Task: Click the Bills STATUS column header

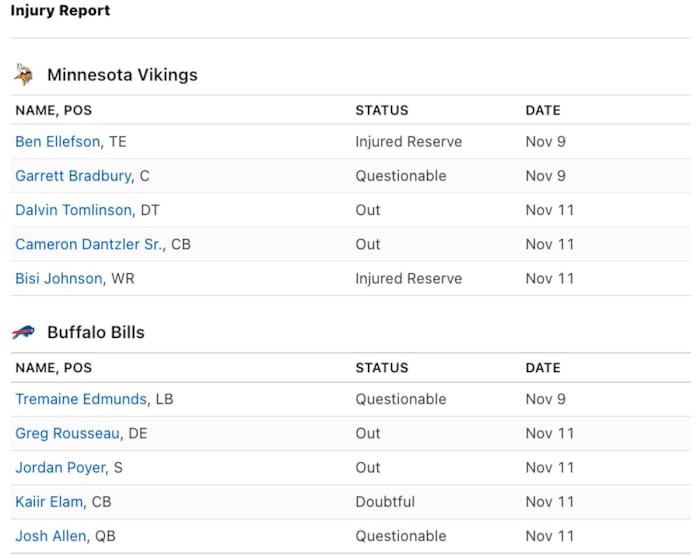Action: 382,368
